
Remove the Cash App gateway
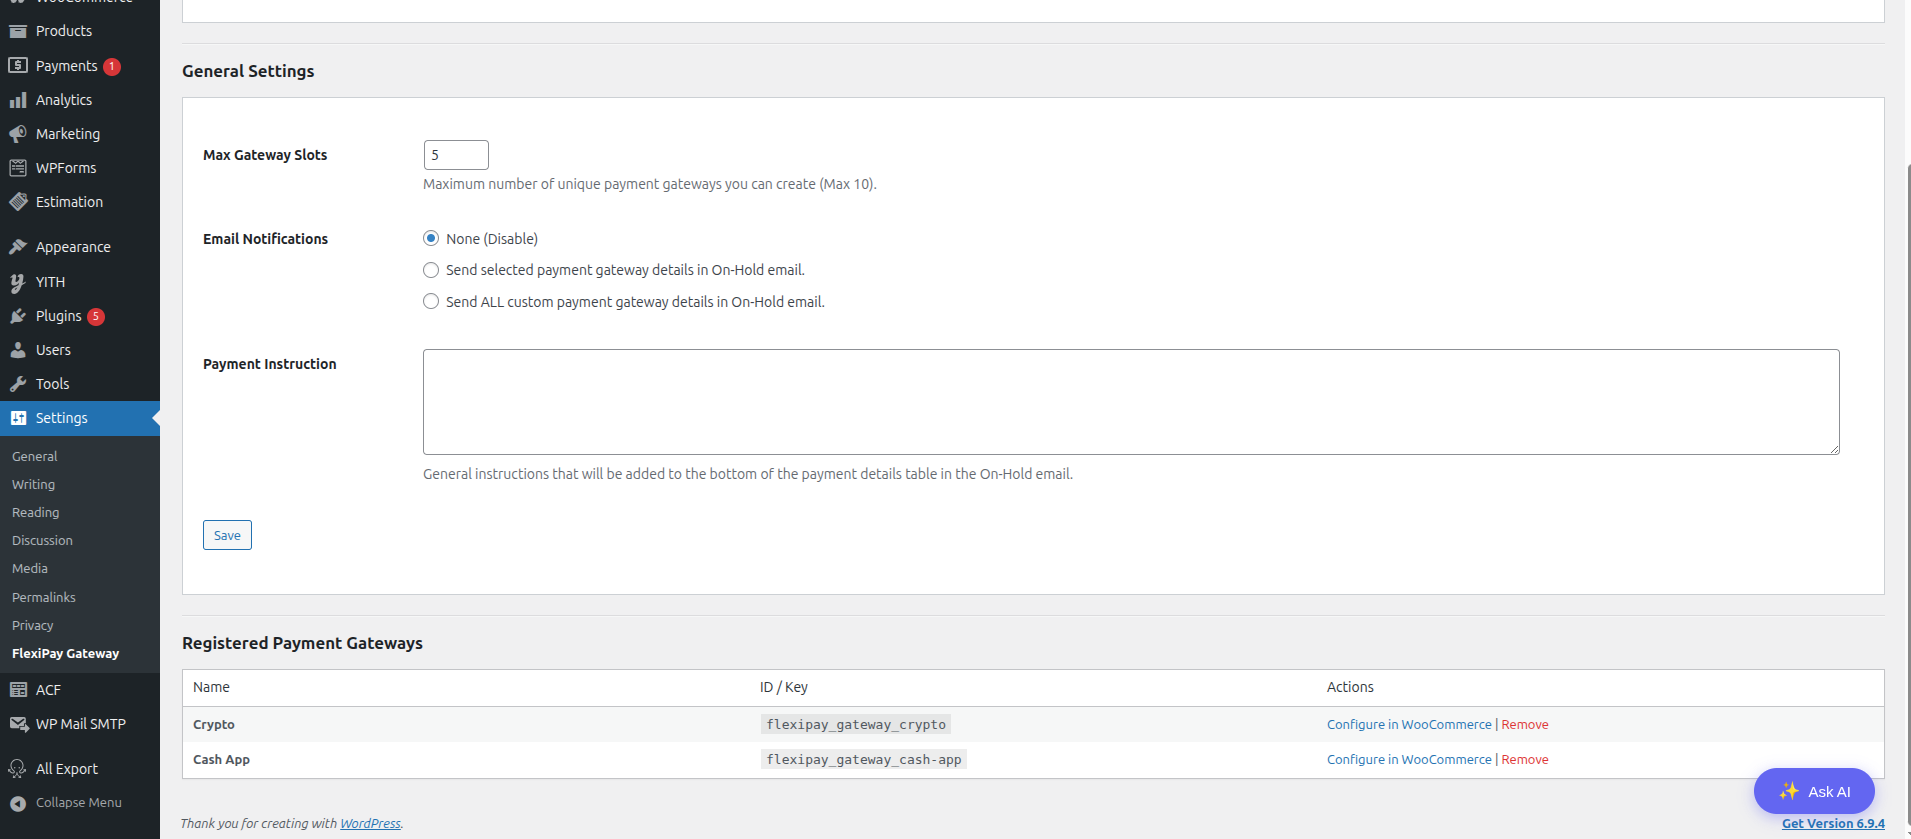tap(1525, 759)
